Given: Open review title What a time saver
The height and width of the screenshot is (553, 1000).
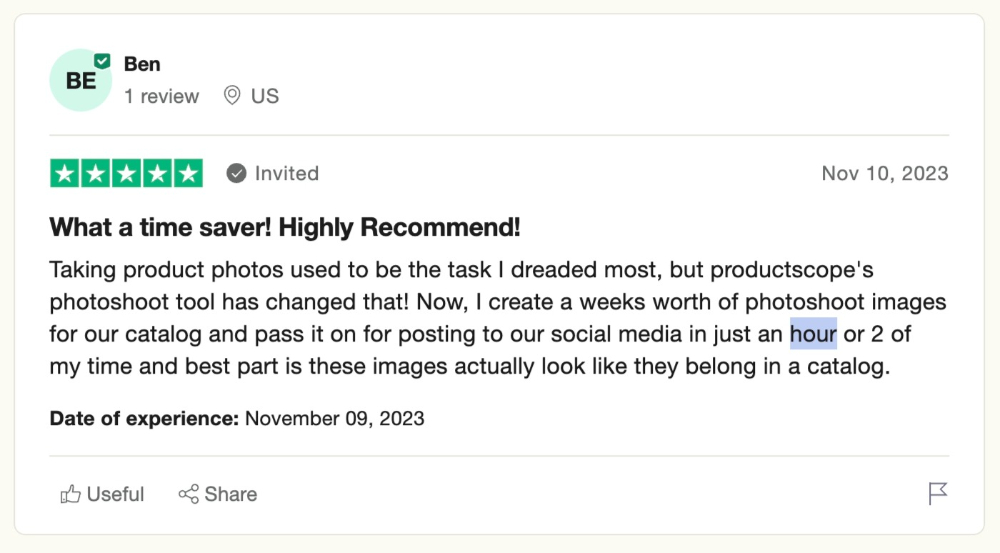Looking at the screenshot, I should click(284, 227).
